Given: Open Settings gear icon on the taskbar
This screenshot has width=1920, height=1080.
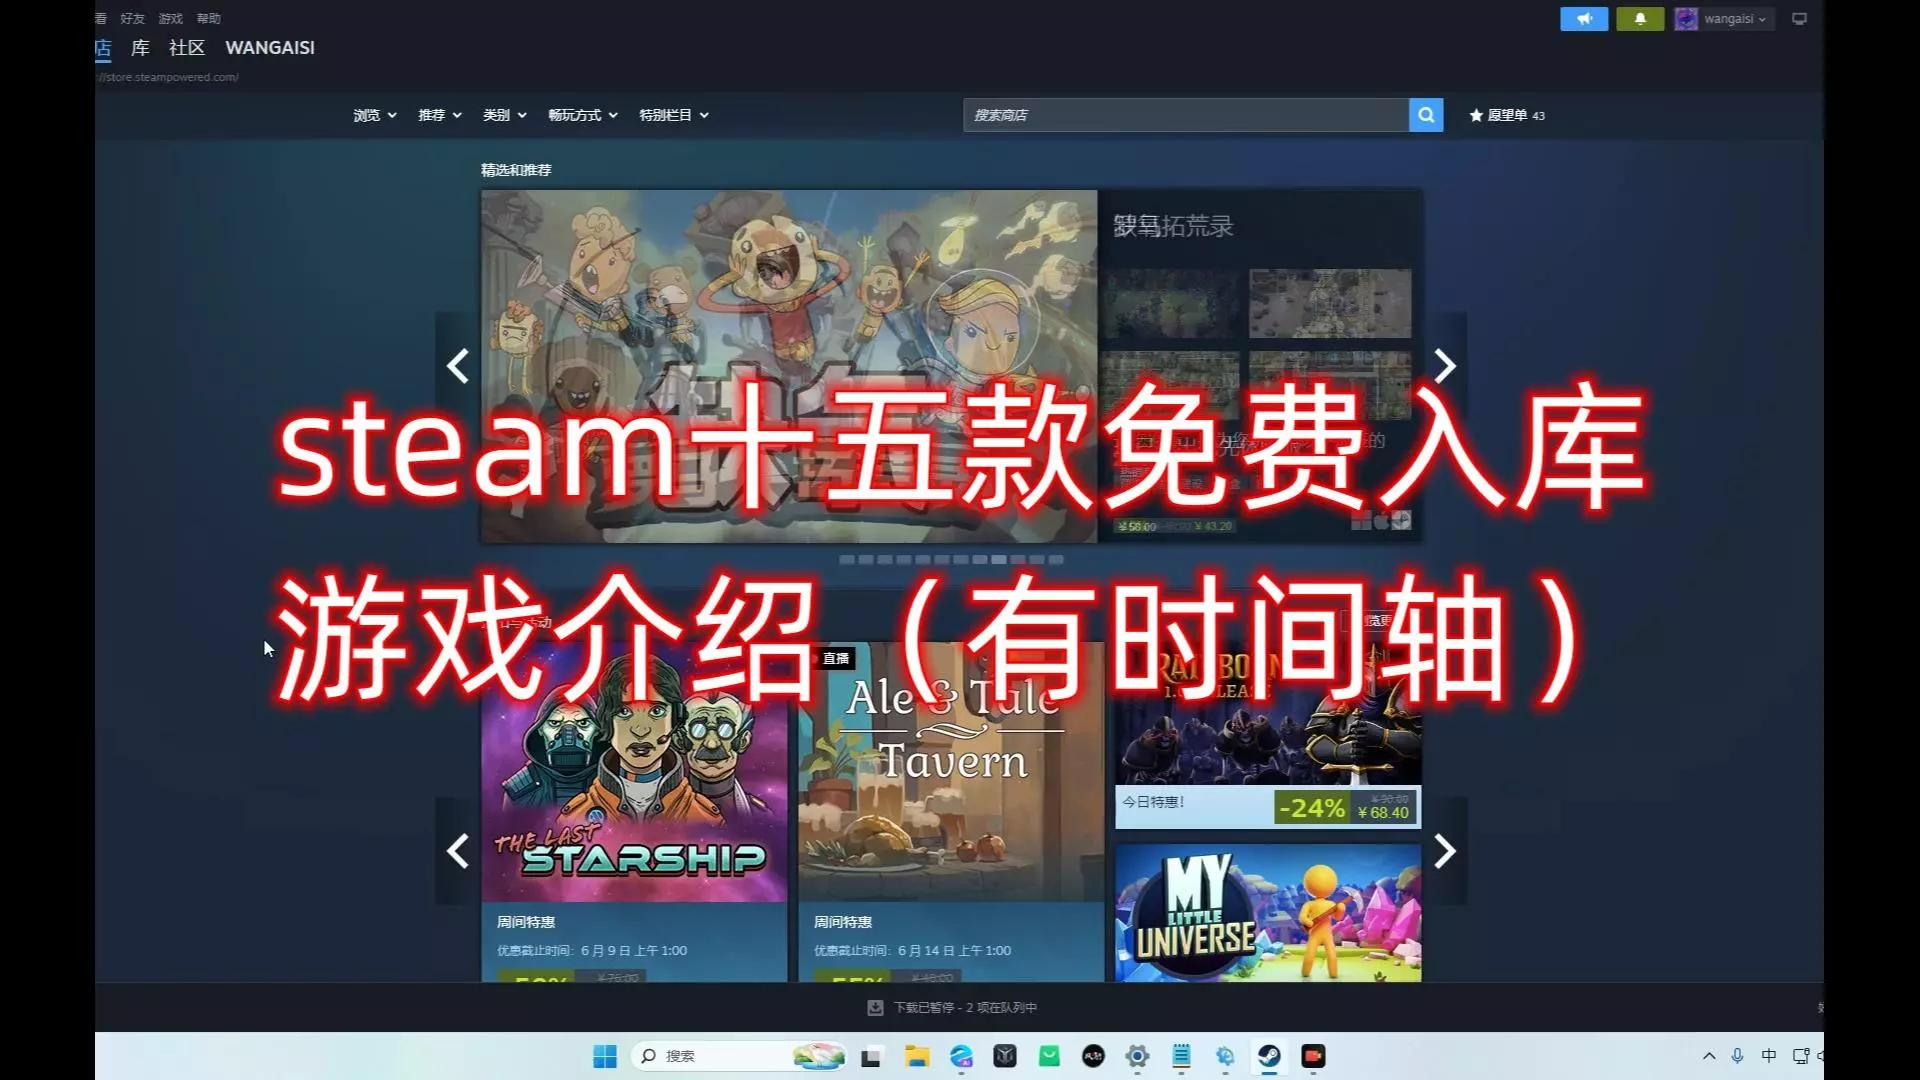Looking at the screenshot, I should click(x=1137, y=1056).
